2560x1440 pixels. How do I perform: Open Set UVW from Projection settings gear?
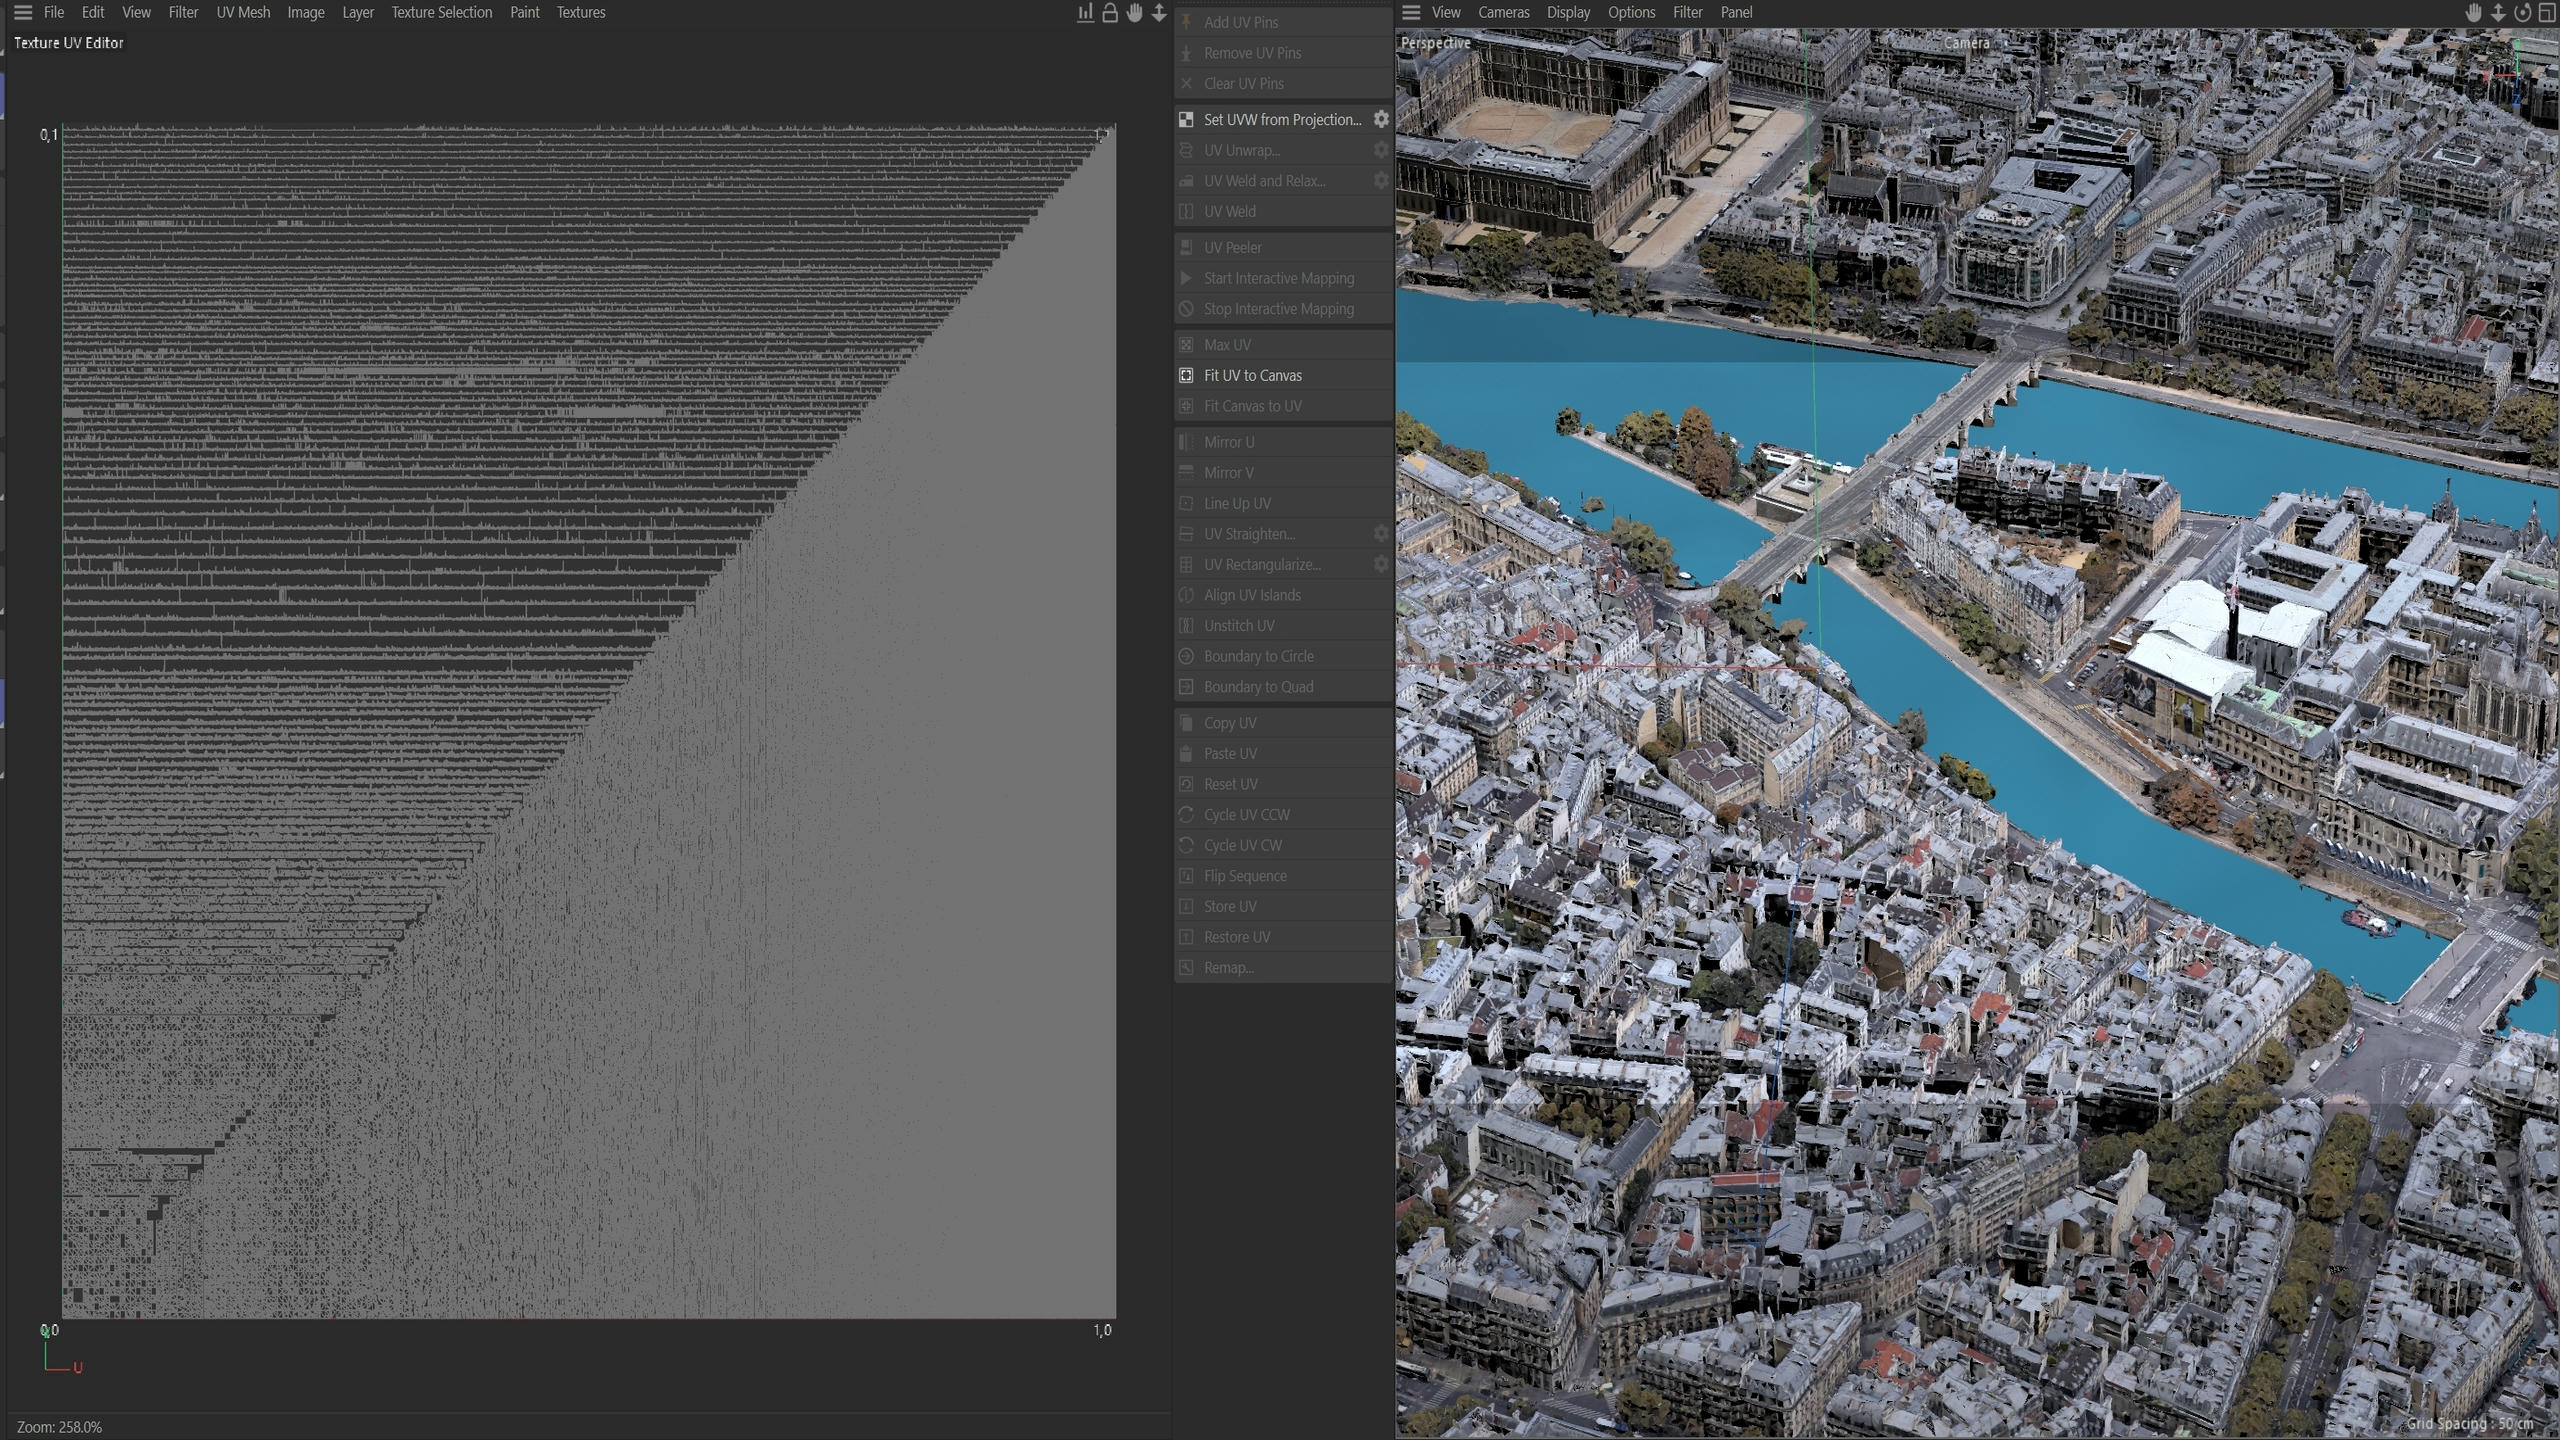[x=1381, y=119]
